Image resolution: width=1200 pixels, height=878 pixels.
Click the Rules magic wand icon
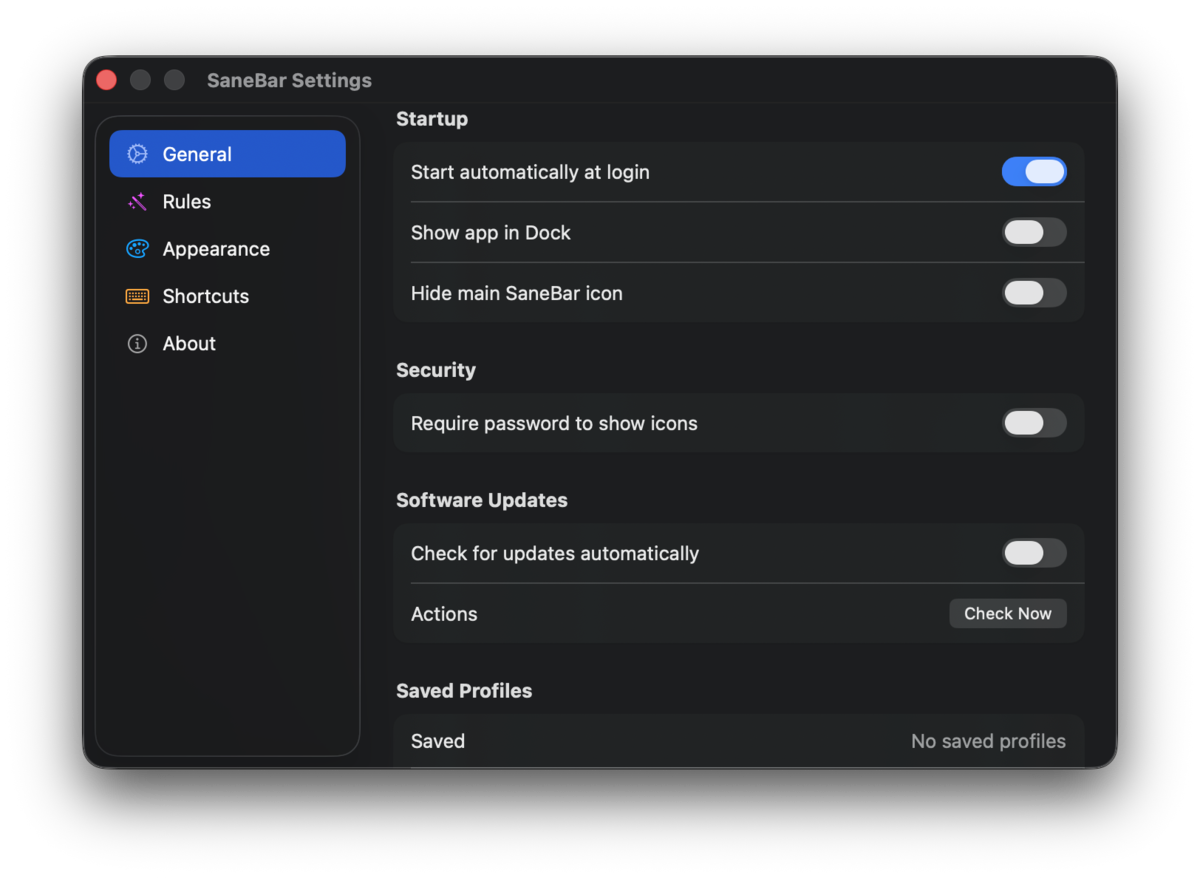point(137,201)
